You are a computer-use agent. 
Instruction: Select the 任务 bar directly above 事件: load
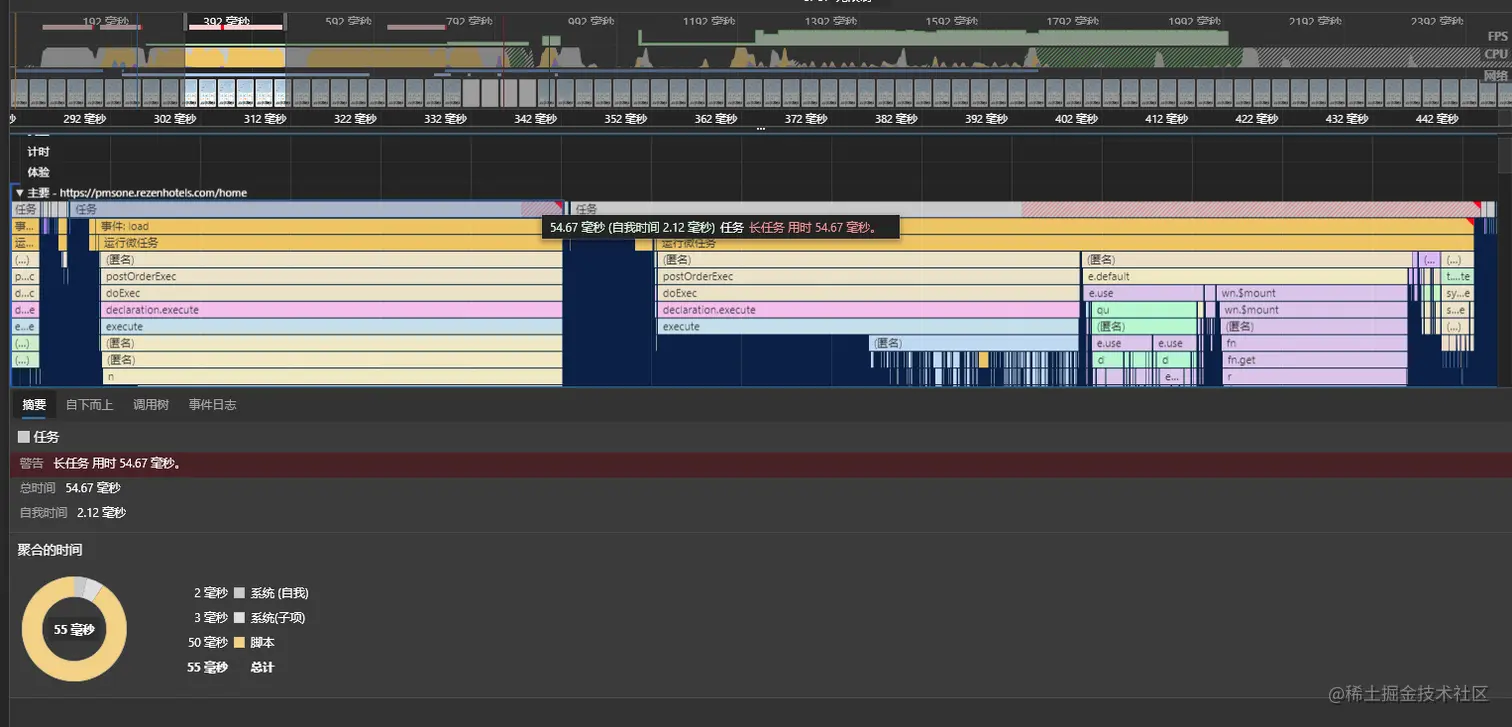[317, 209]
